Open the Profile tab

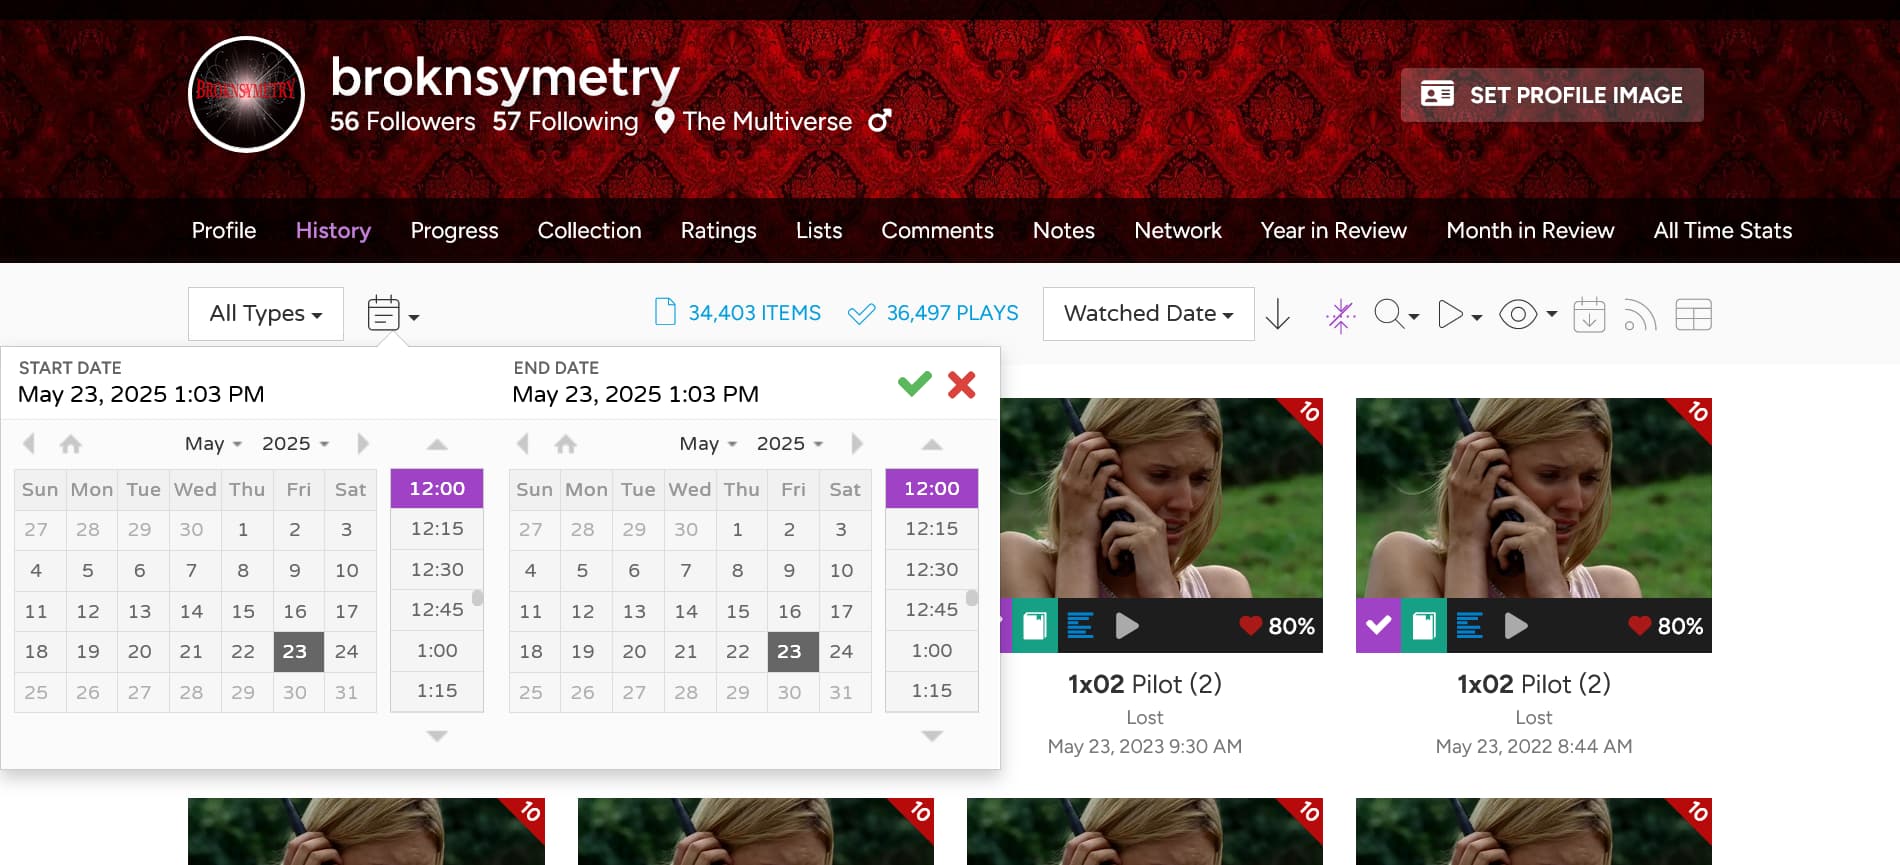[x=224, y=230]
